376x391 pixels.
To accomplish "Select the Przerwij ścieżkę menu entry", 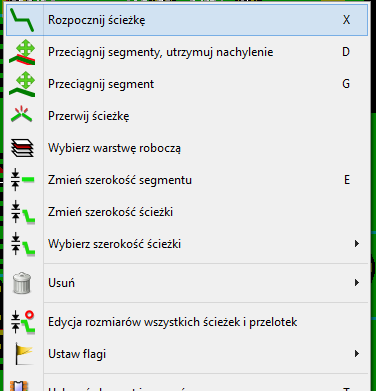I will tap(187, 116).
